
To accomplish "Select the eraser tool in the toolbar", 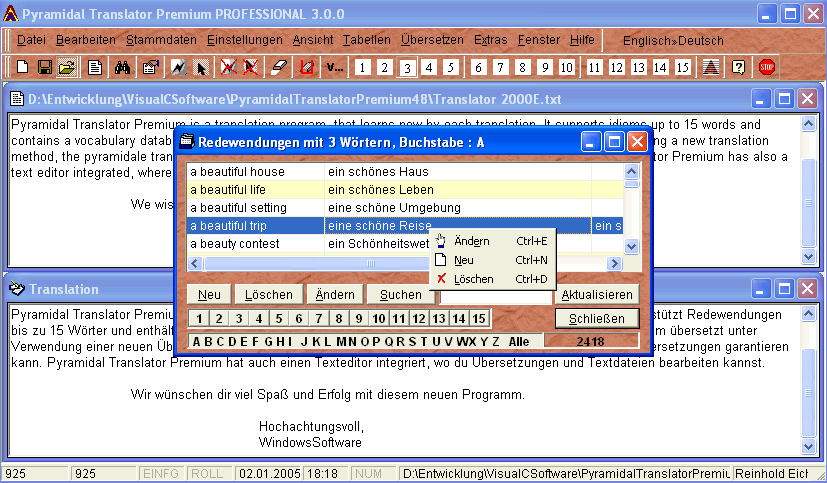I will 278,67.
